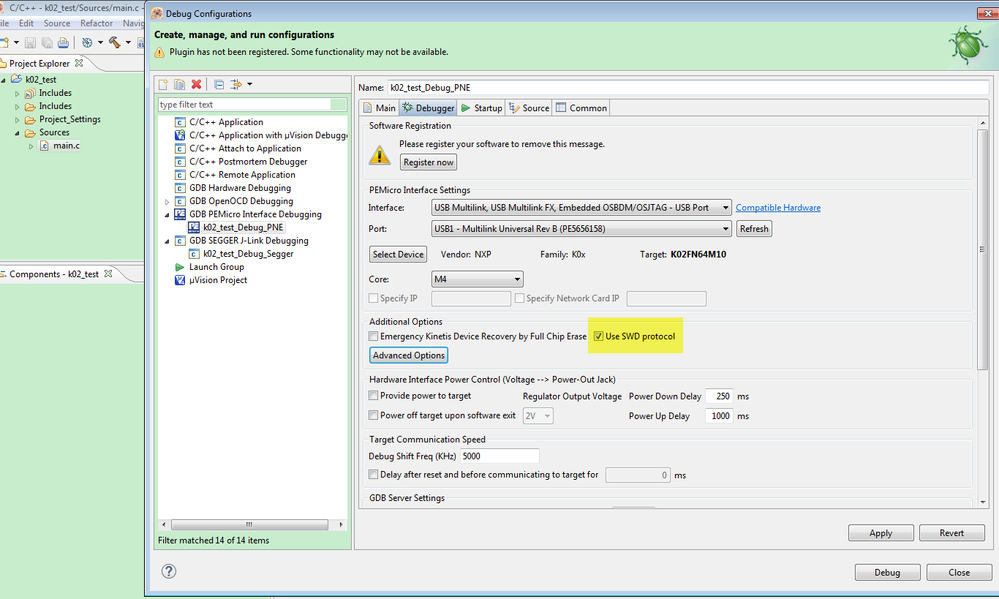Image resolution: width=999 pixels, height=599 pixels.
Task: Click the type filter text field
Action: click(x=245, y=105)
